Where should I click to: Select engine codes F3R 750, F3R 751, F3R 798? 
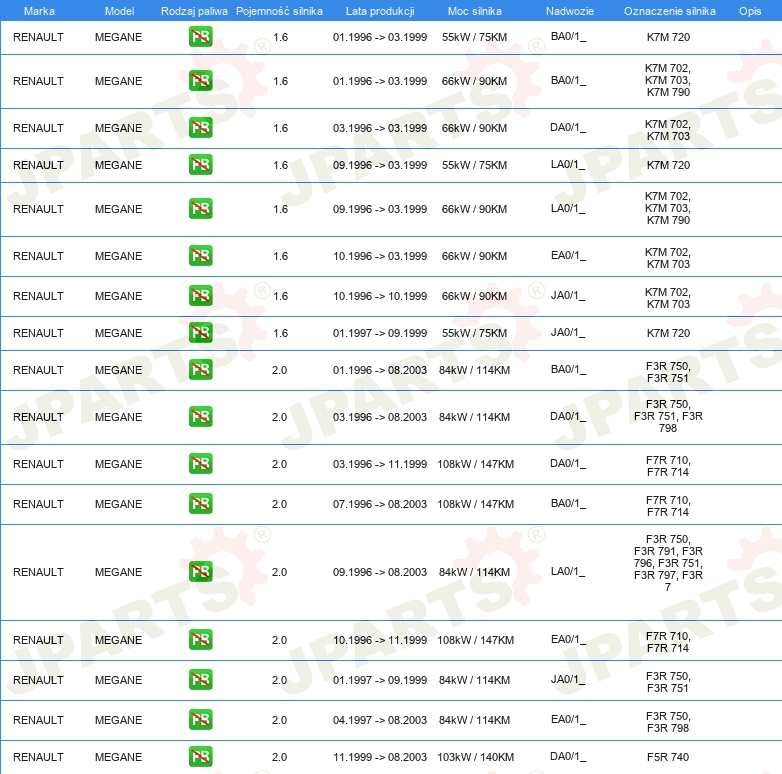click(x=668, y=416)
